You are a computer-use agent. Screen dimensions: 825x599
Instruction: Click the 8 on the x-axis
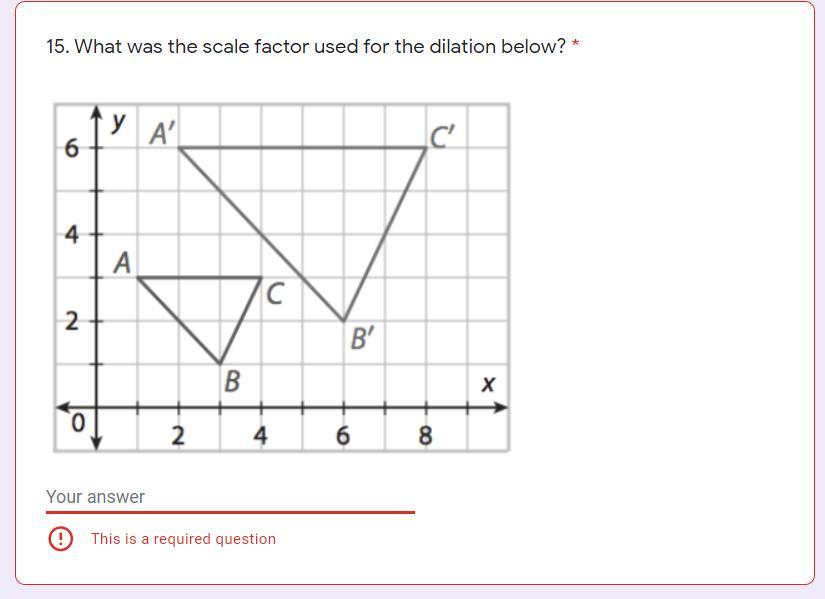(426, 436)
